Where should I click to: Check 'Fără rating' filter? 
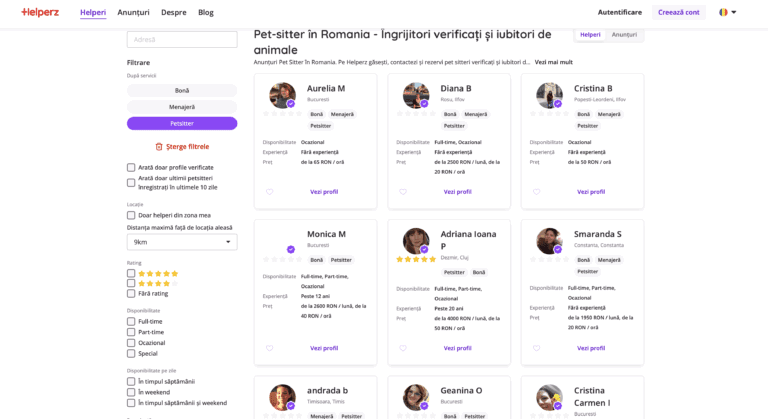click(x=131, y=294)
